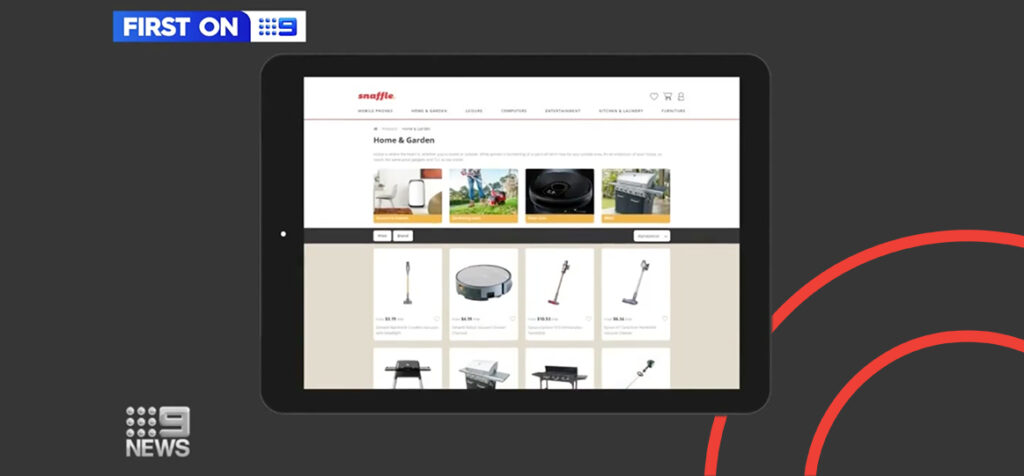Open the Brand filter
The height and width of the screenshot is (476, 1024).
click(402, 236)
